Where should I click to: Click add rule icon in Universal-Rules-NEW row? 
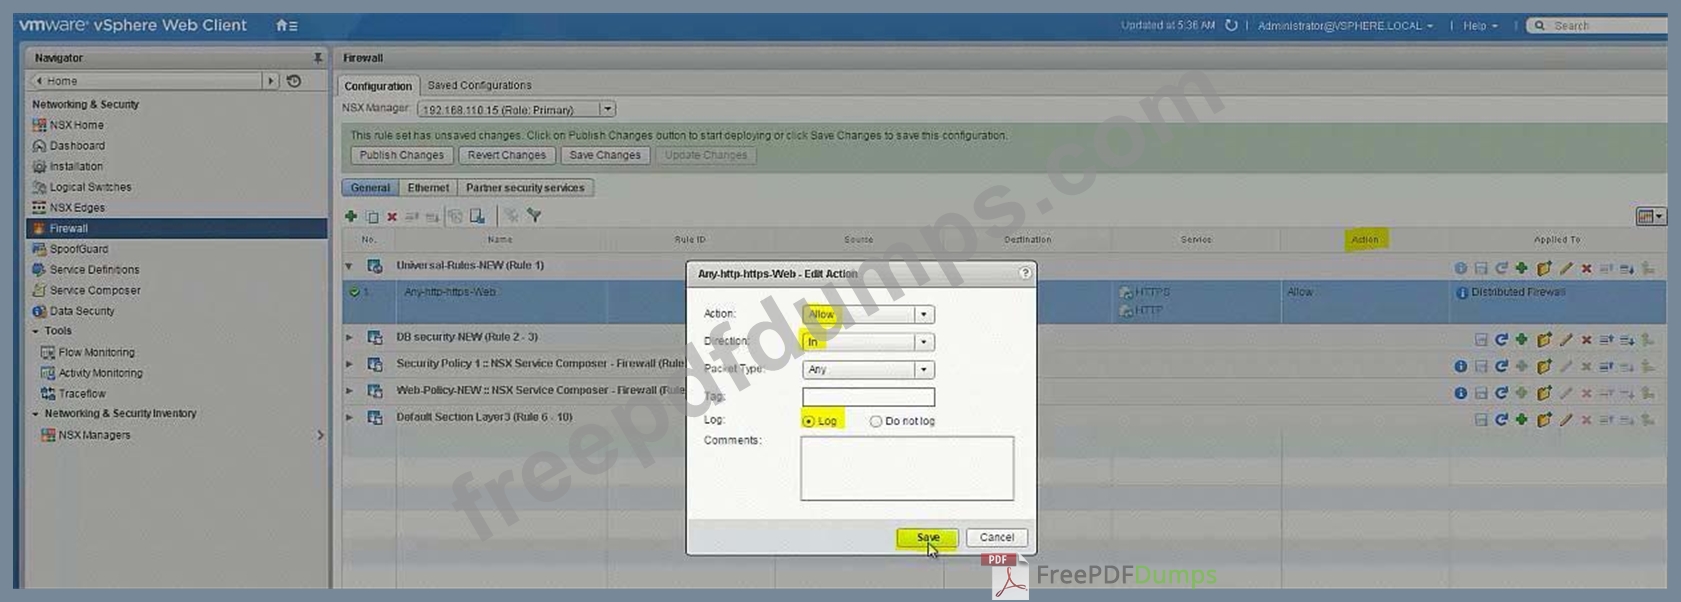pos(1521,268)
